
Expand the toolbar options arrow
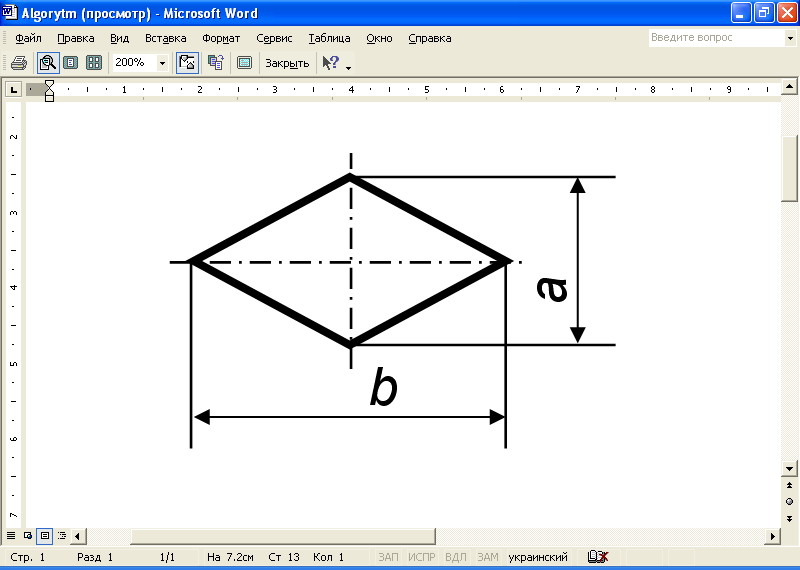348,67
